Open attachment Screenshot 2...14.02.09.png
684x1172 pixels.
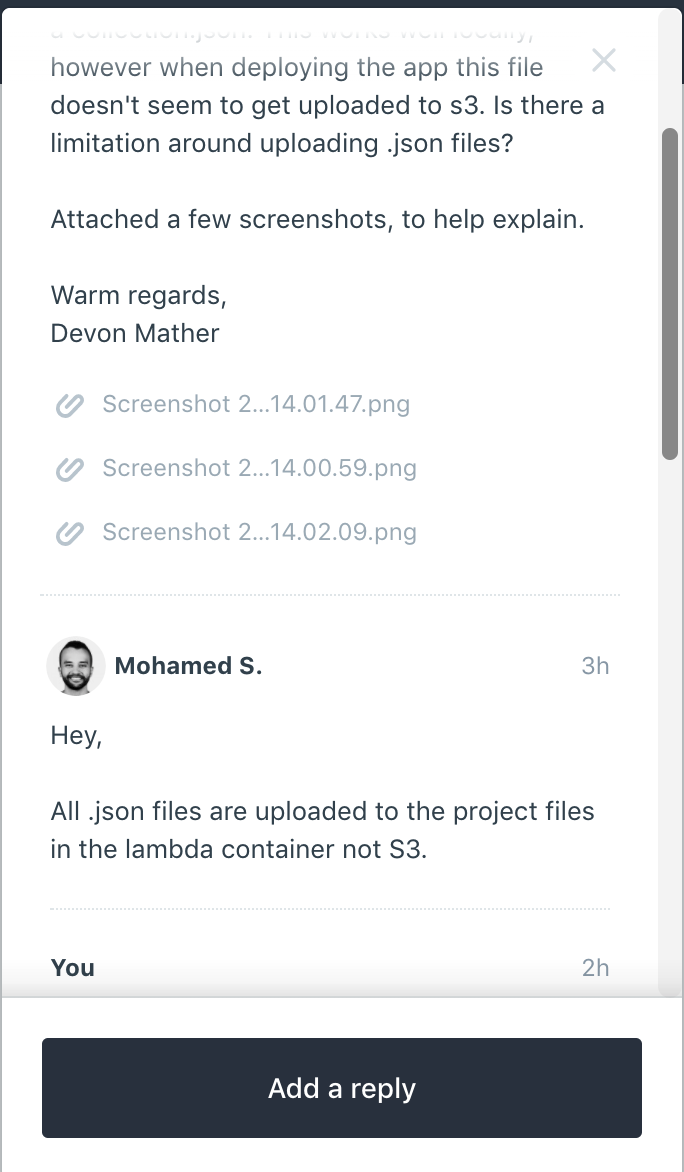pyautogui.click(x=259, y=533)
